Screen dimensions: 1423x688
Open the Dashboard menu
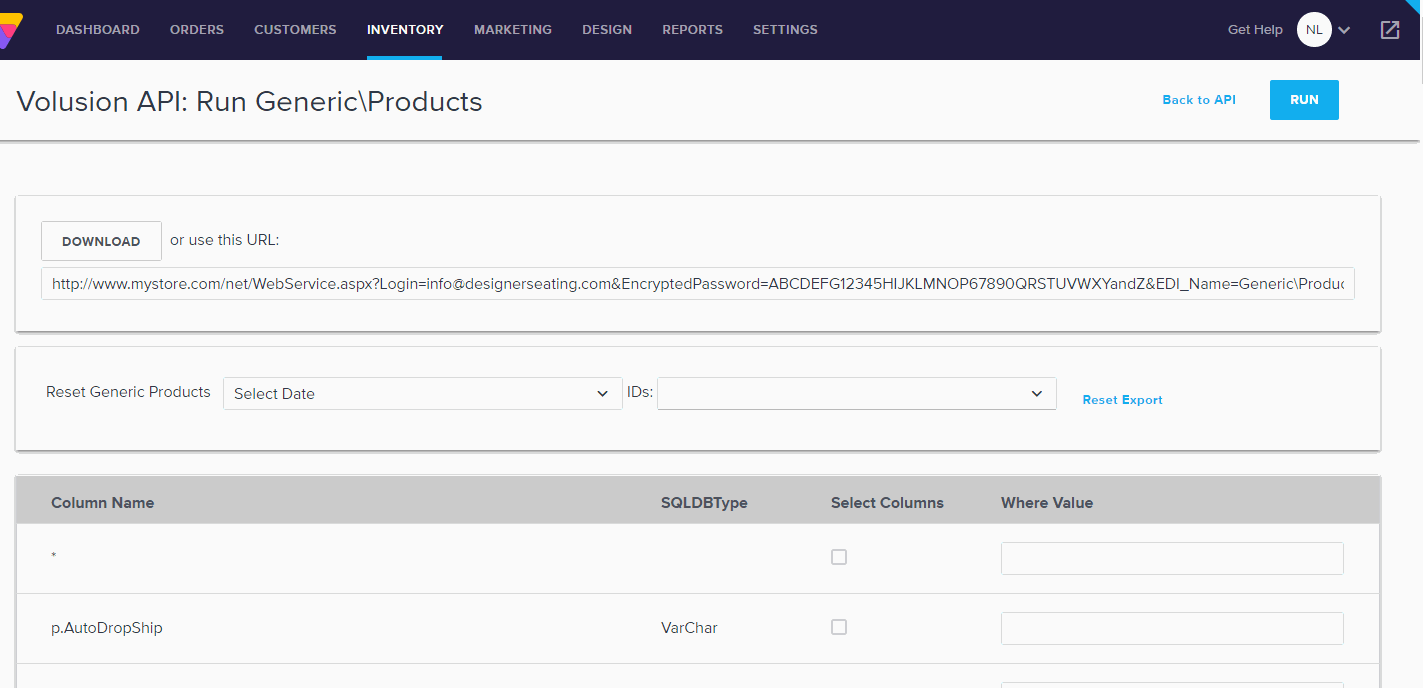(x=98, y=30)
